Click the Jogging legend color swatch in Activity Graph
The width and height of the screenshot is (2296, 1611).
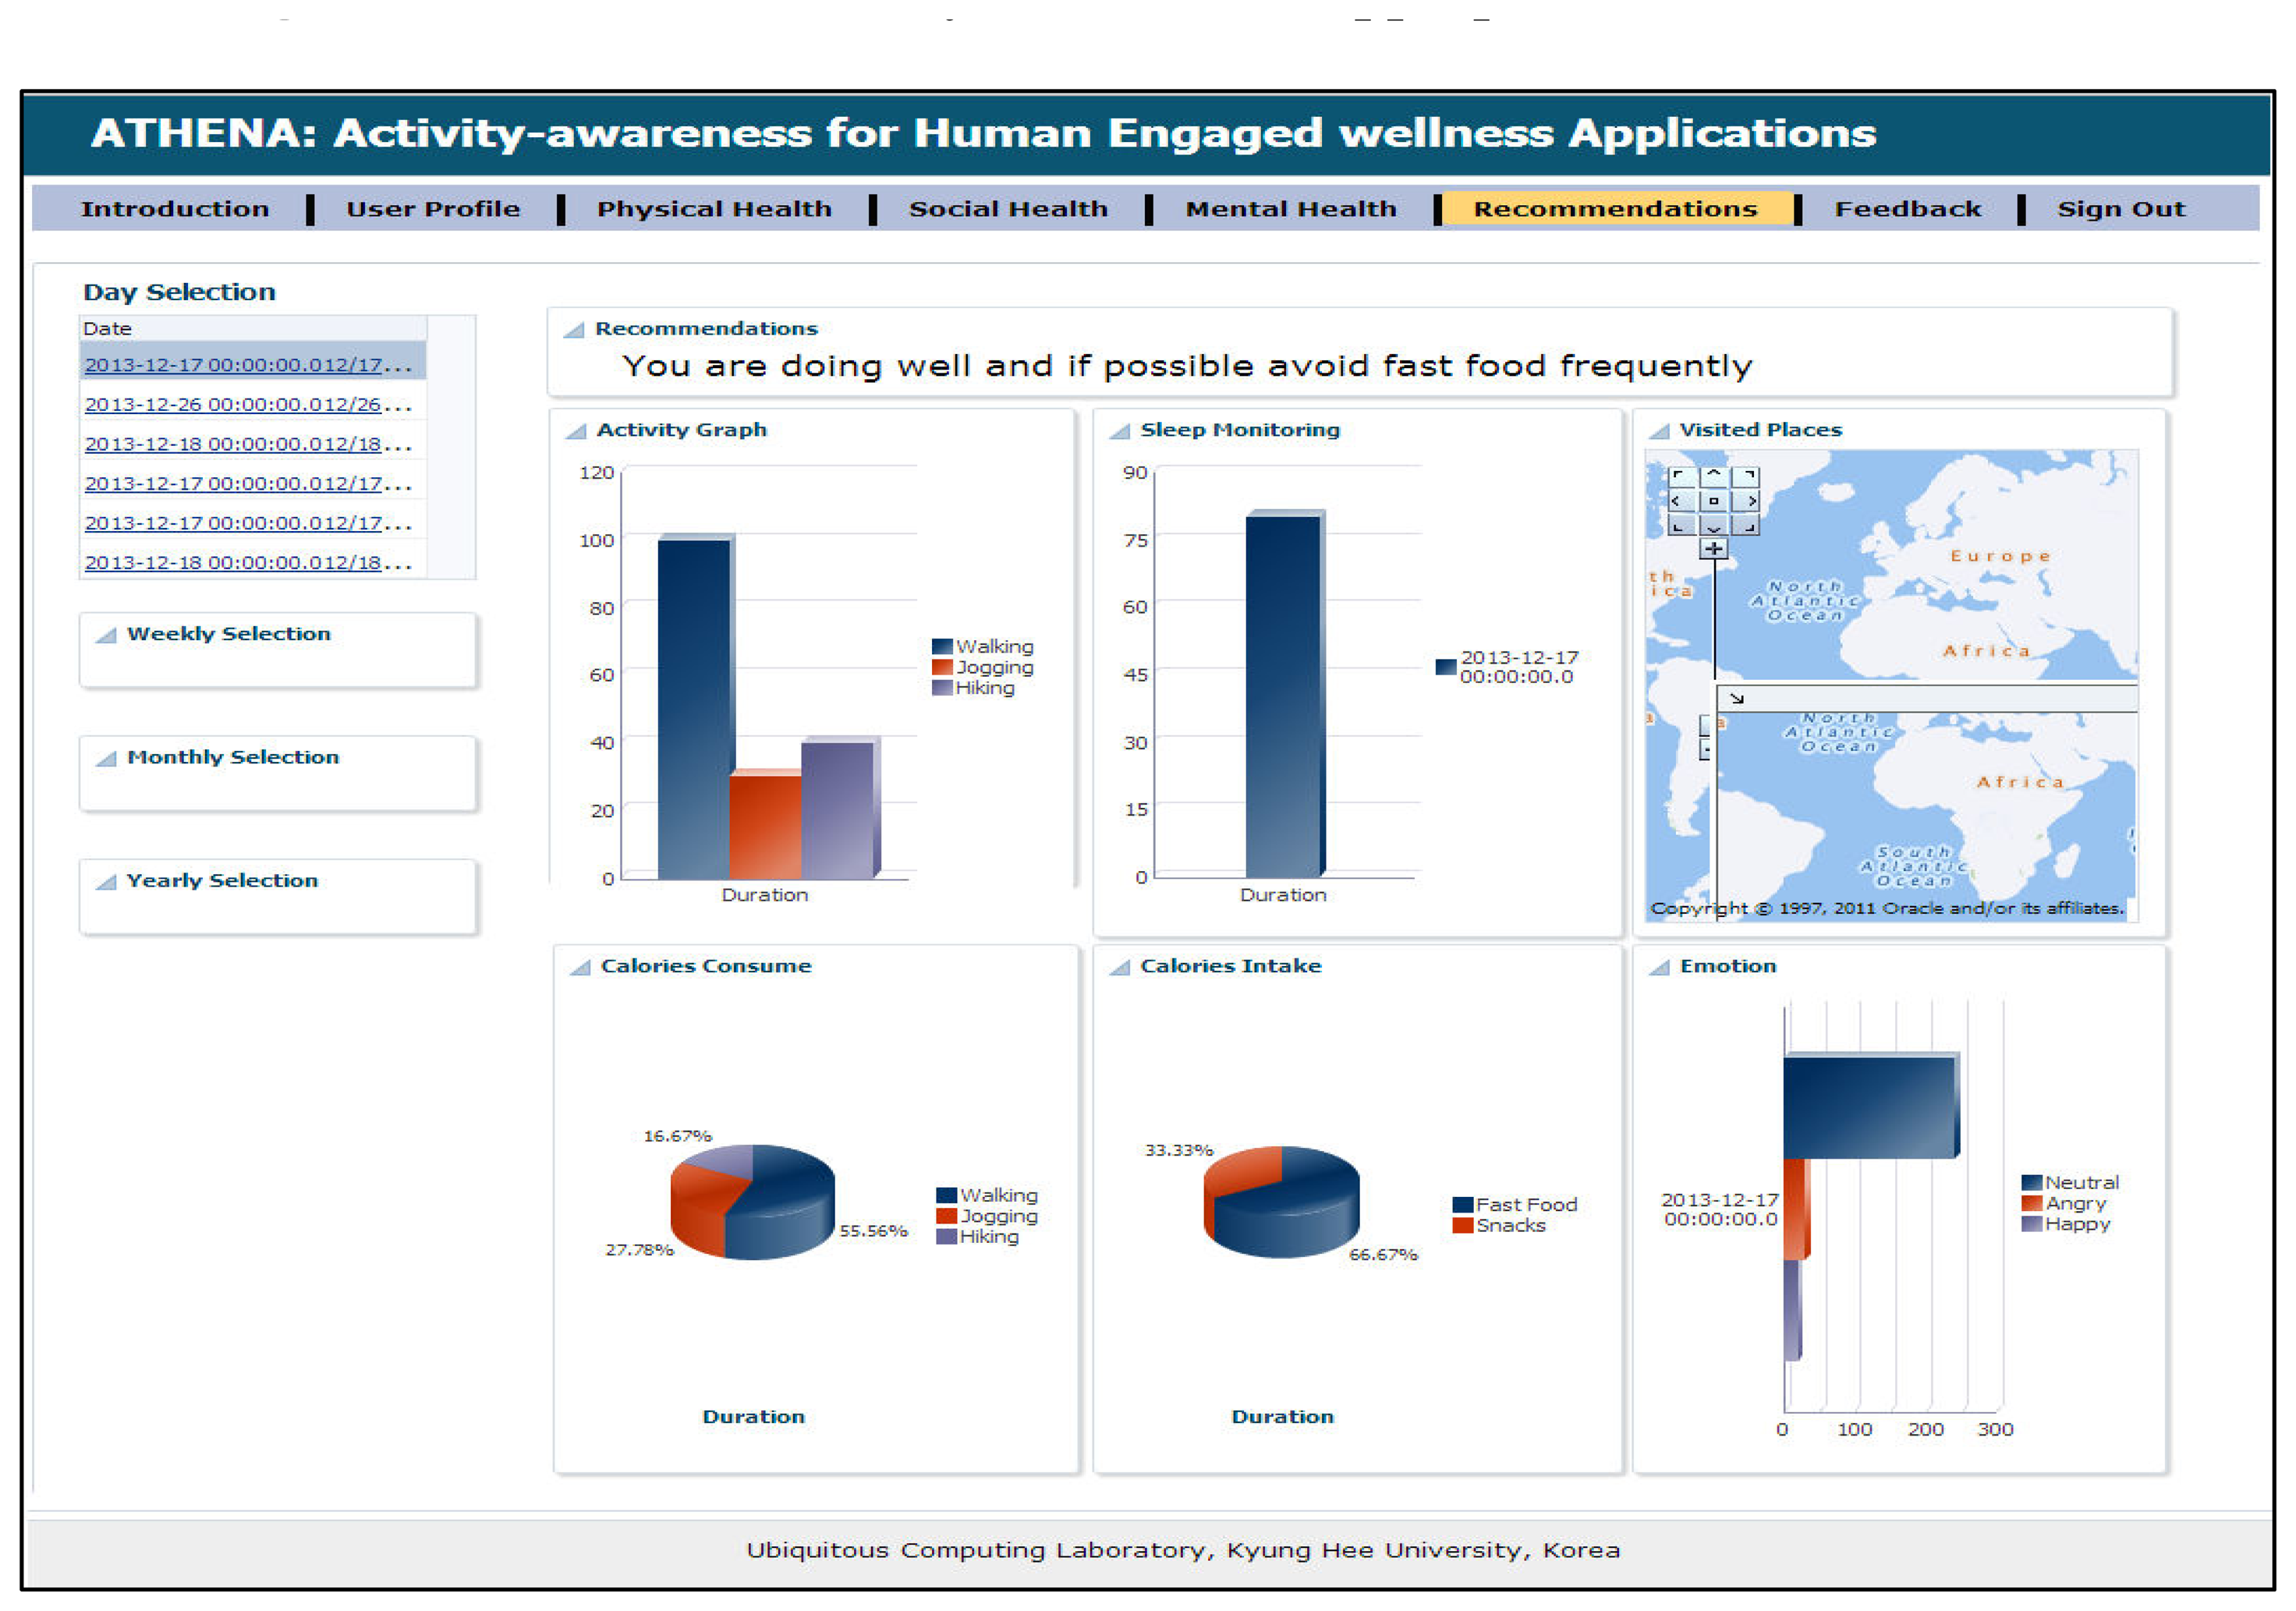[941, 667]
